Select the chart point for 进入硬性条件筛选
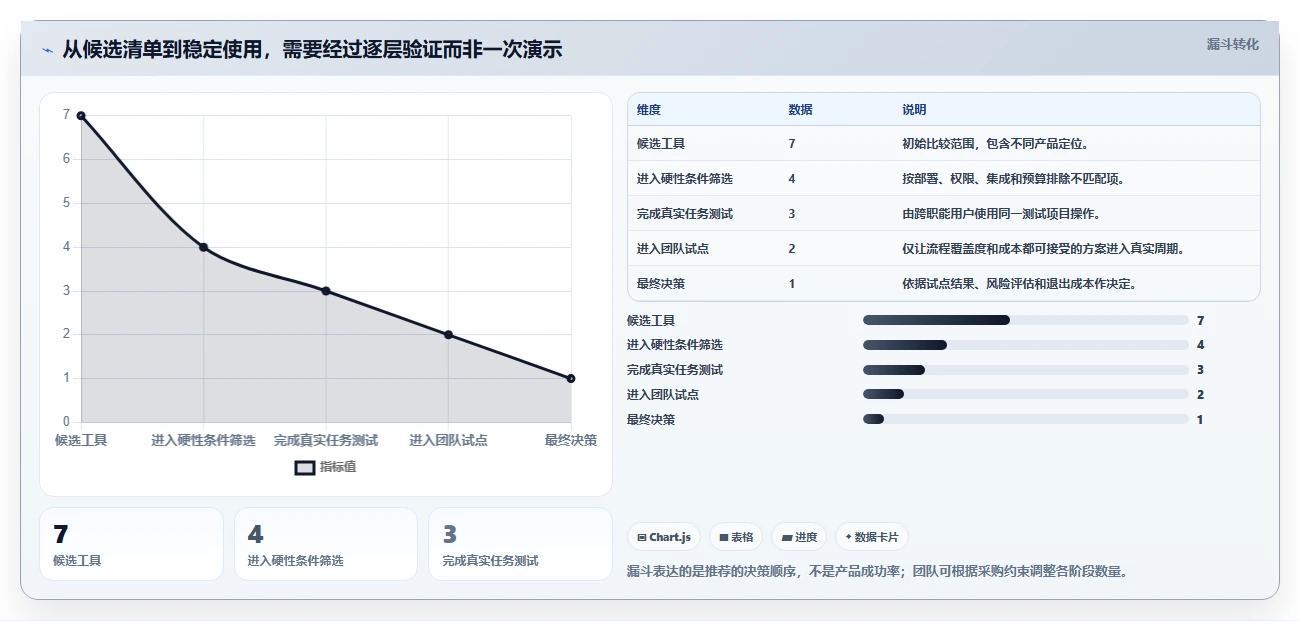Viewport: 1300px width, 621px height. coord(203,247)
